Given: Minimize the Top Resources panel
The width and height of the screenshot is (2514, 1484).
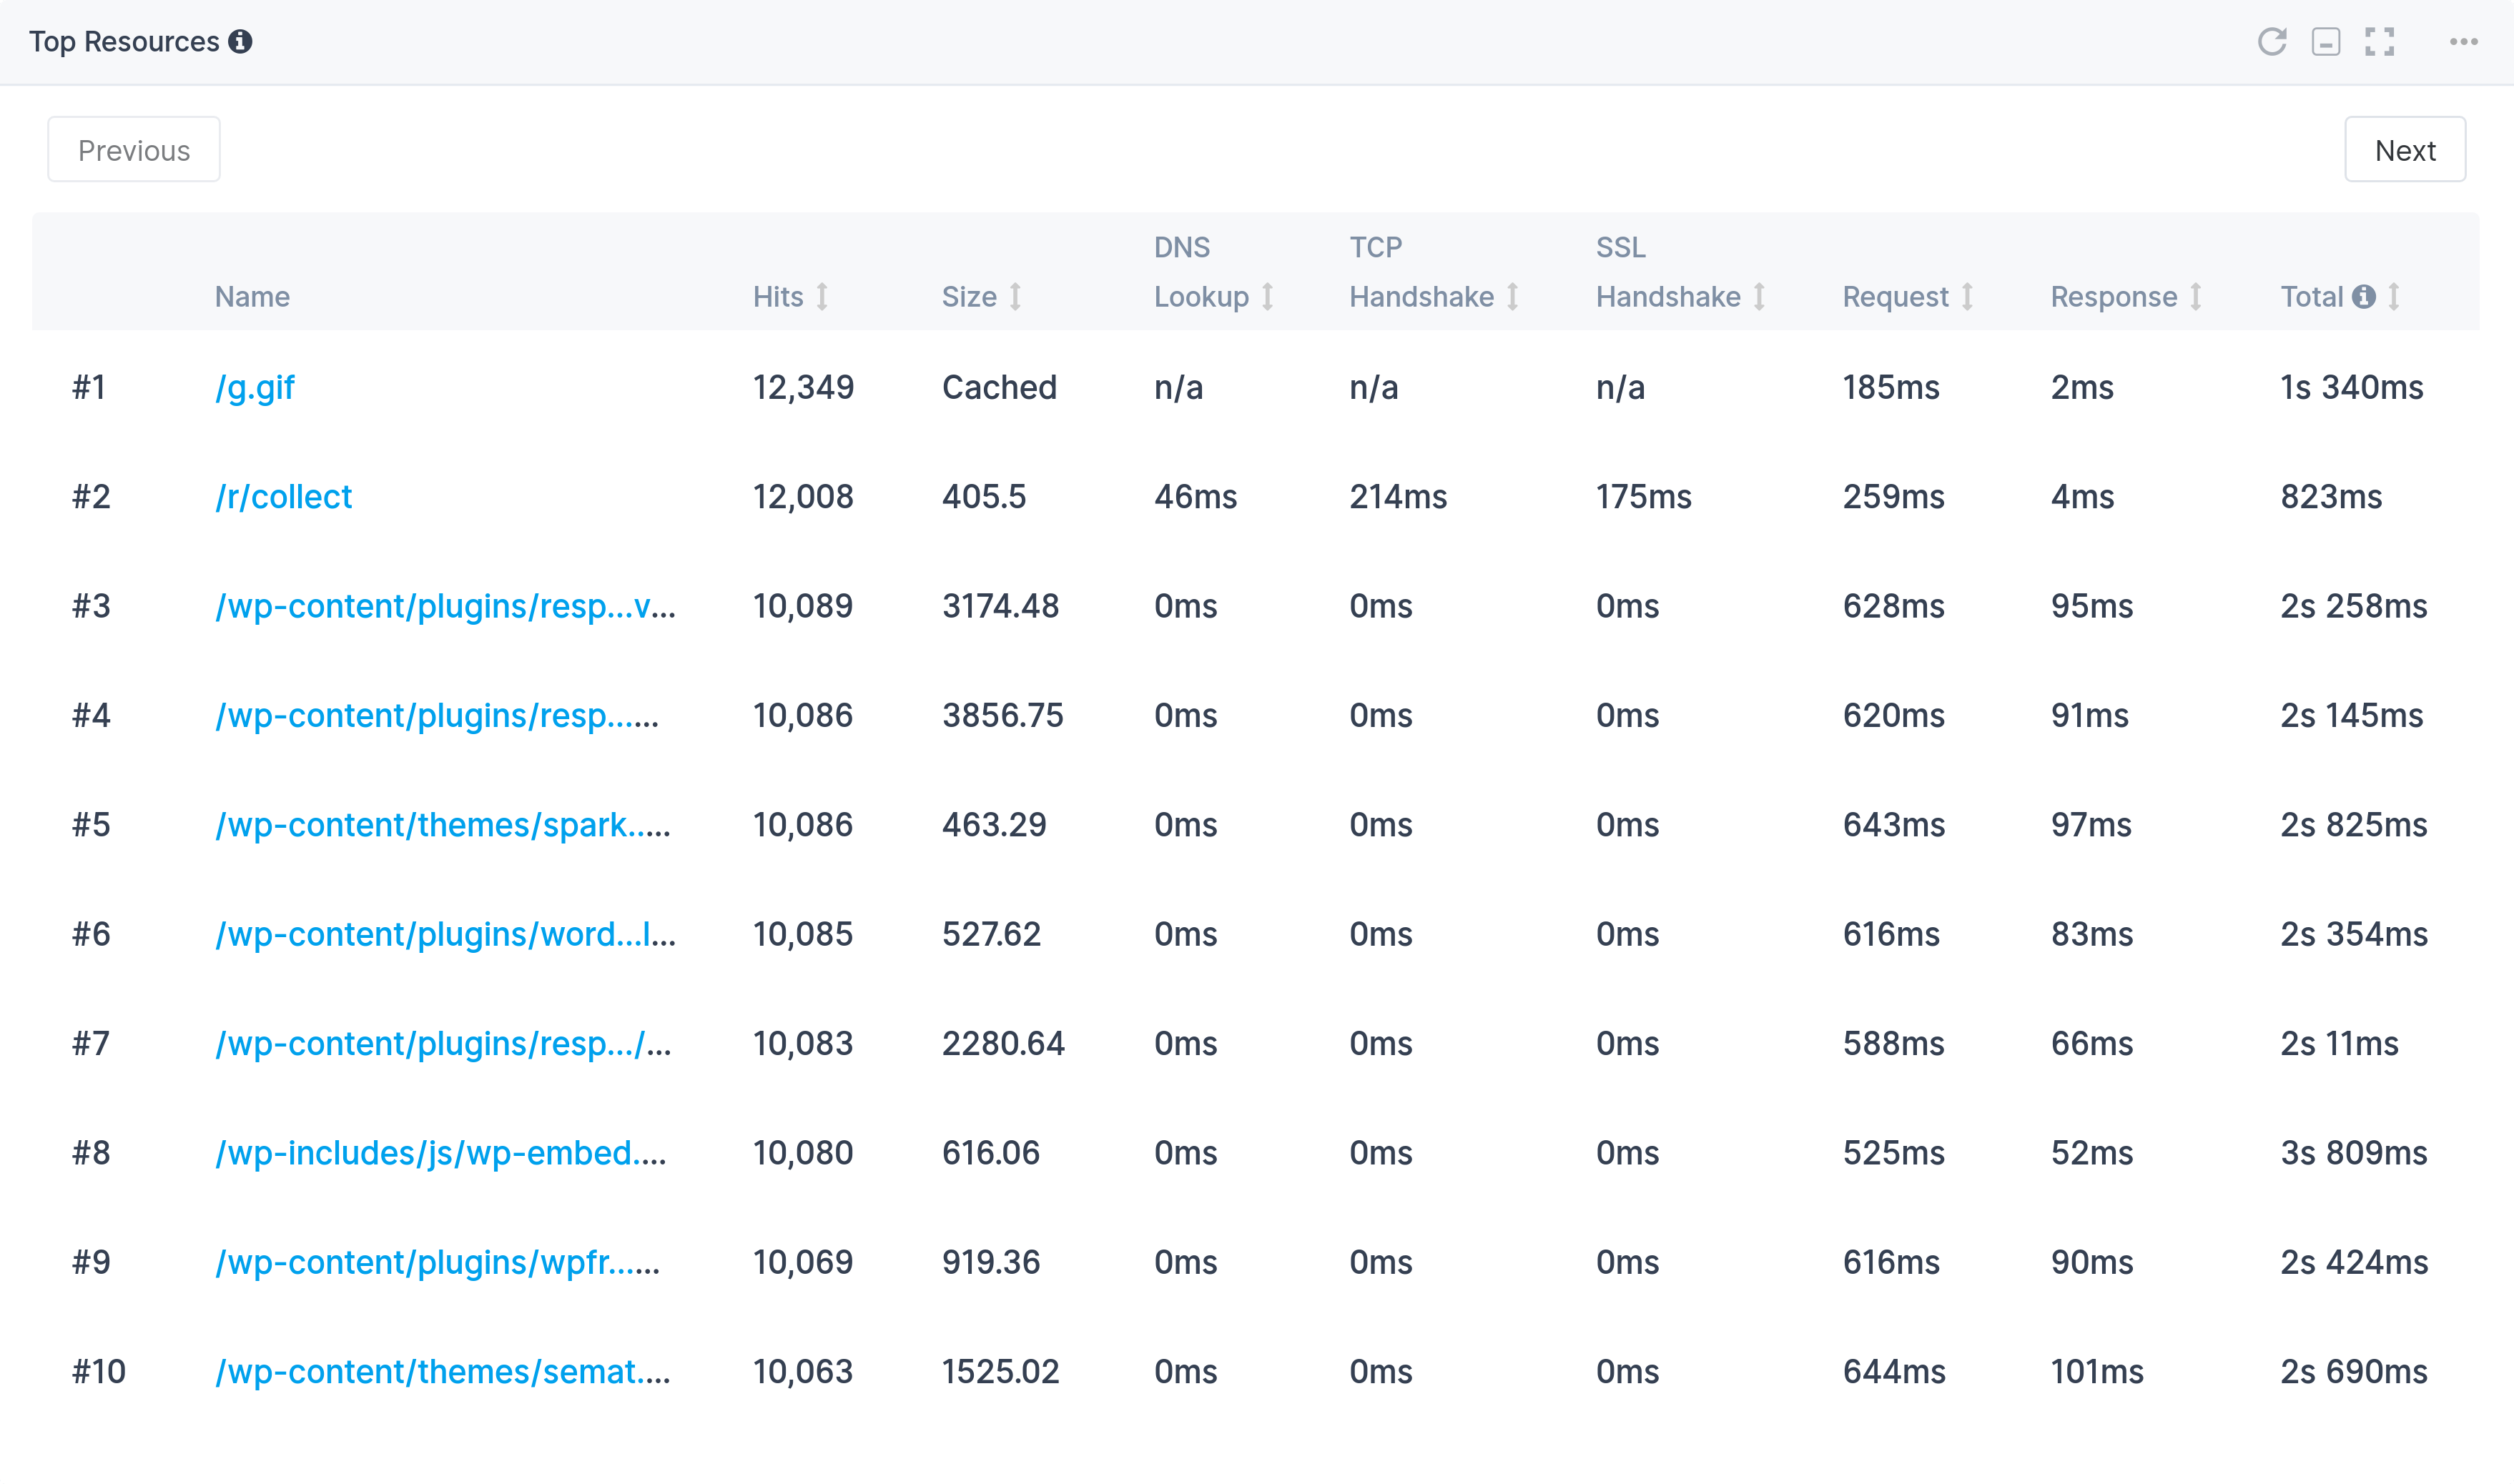Looking at the screenshot, I should click(2326, 41).
